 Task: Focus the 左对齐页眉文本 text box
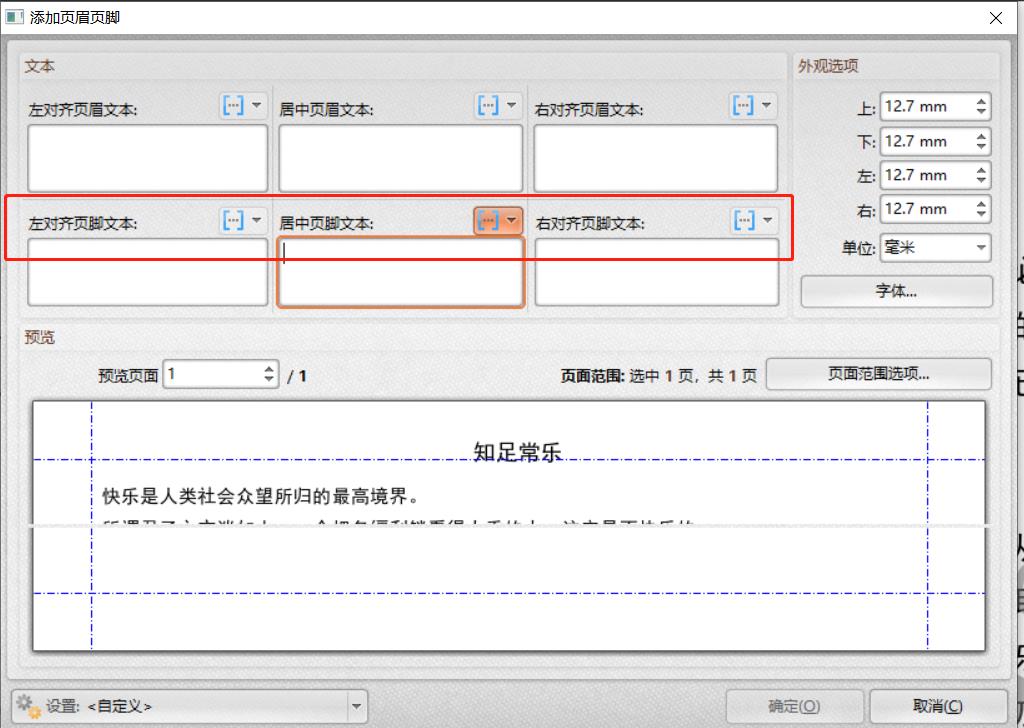(x=148, y=158)
